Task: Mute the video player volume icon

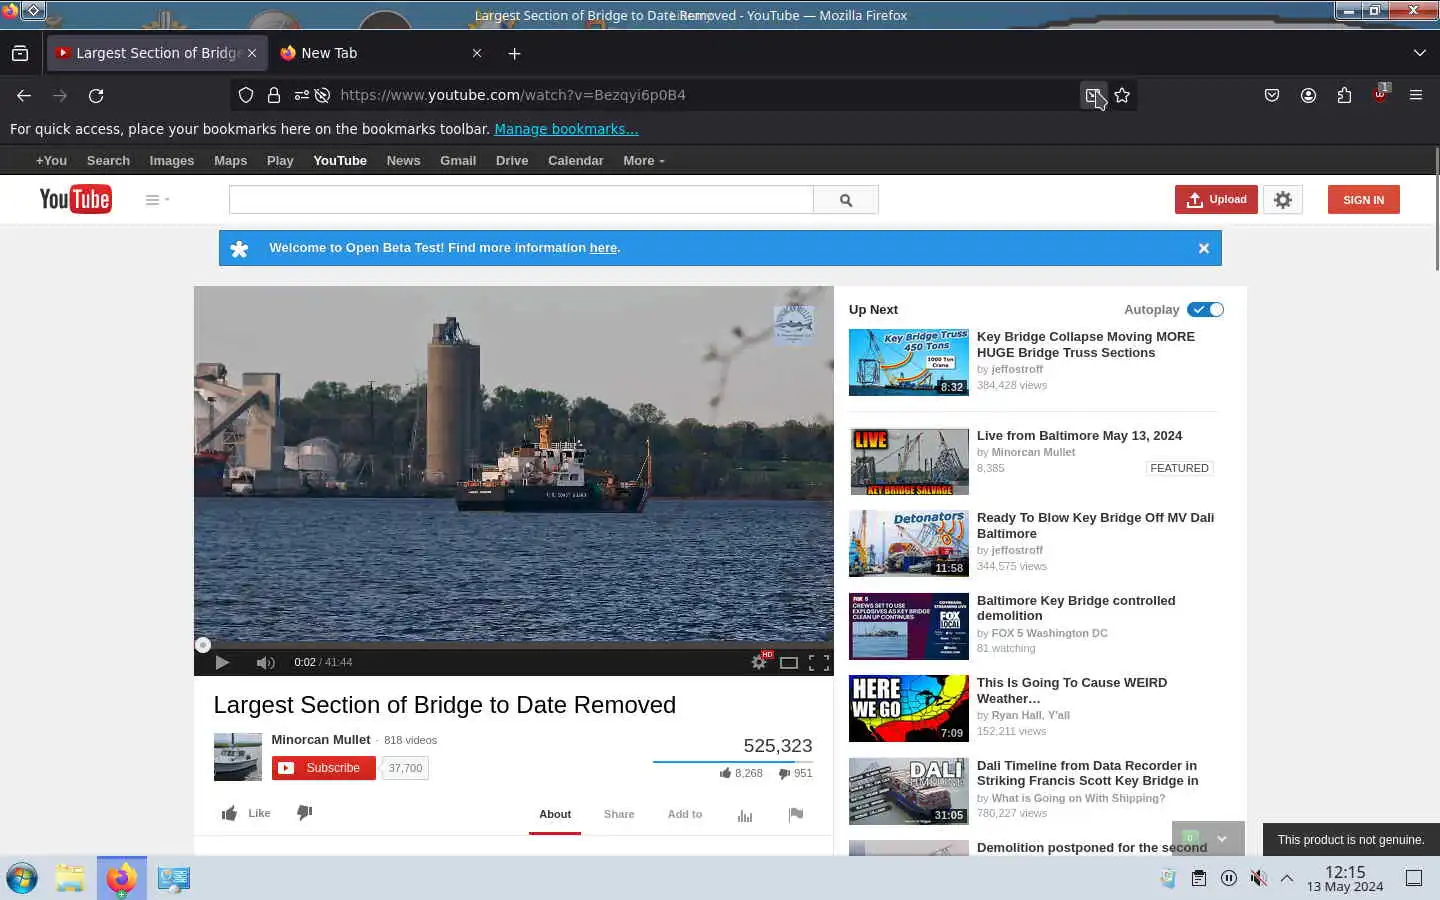Action: click(x=265, y=662)
